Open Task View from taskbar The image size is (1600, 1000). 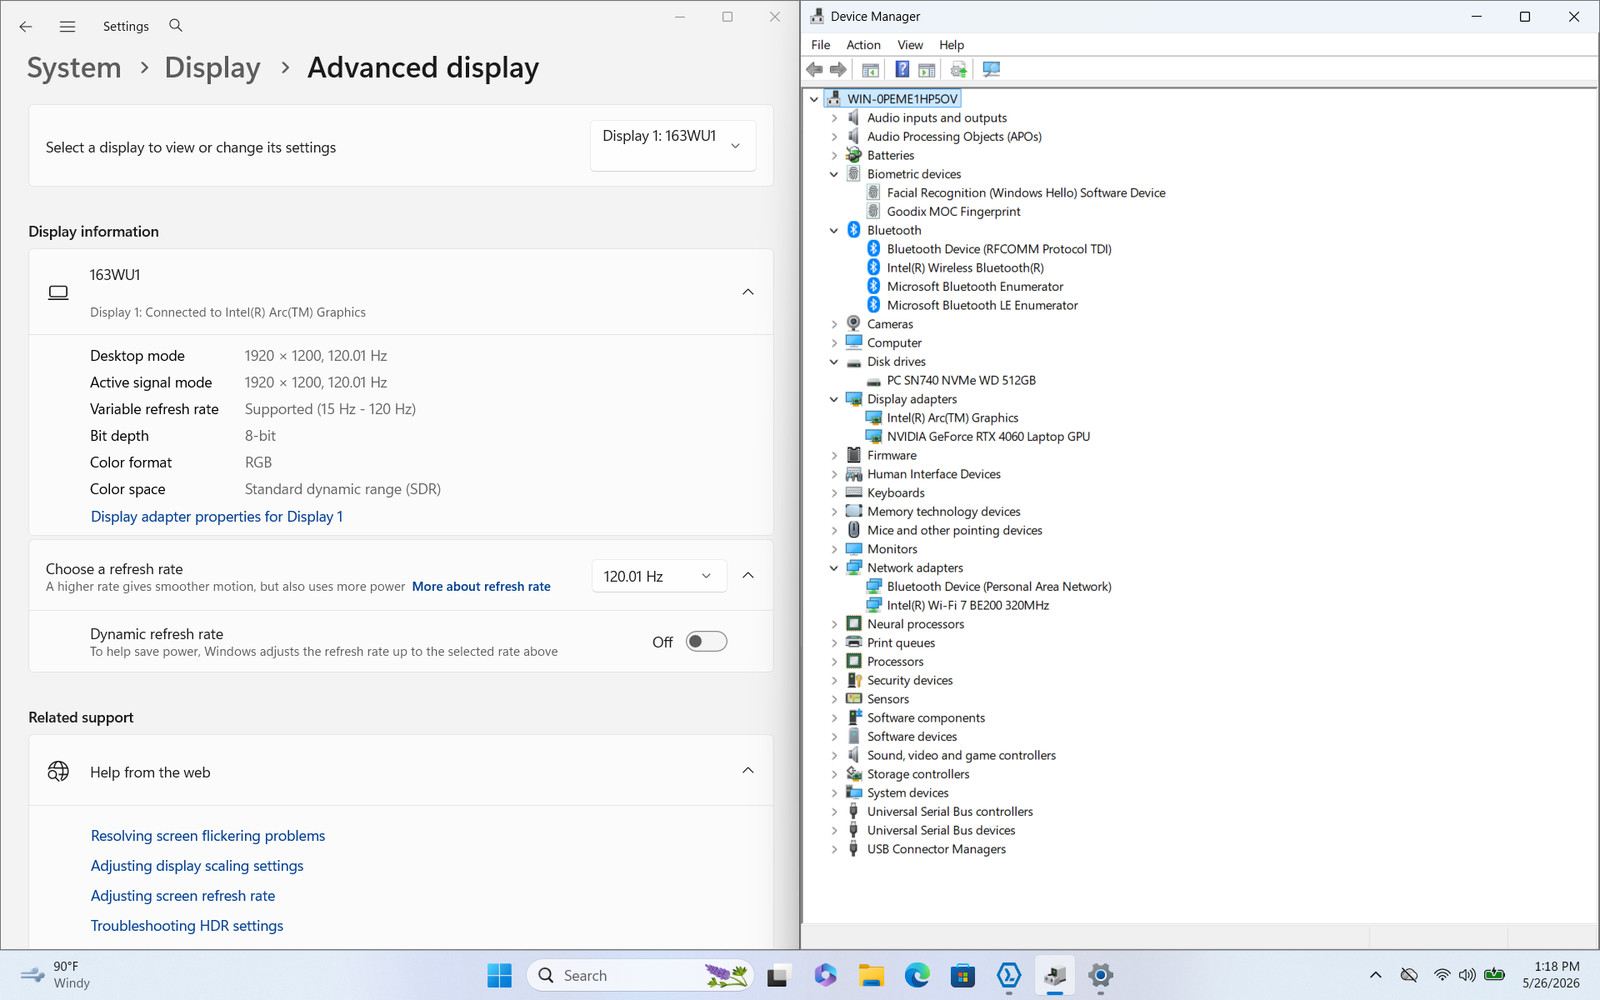click(x=777, y=975)
